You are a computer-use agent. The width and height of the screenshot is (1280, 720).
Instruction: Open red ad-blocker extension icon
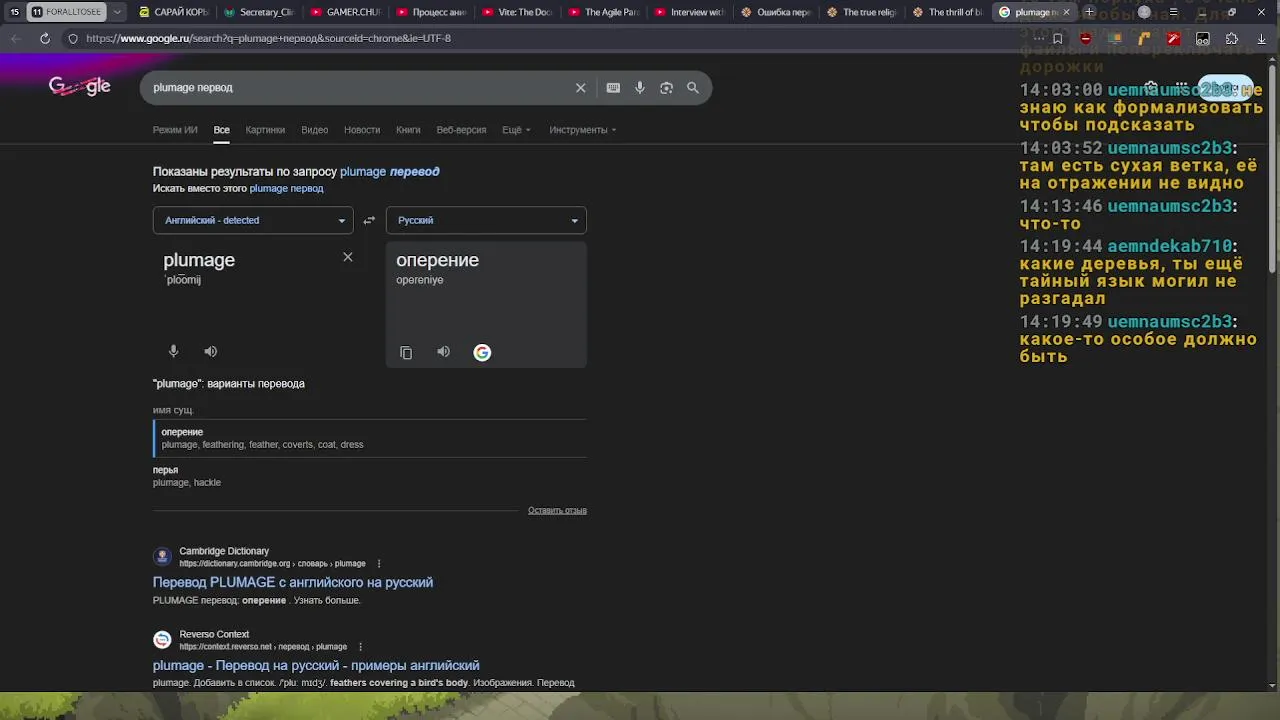coord(1086,38)
